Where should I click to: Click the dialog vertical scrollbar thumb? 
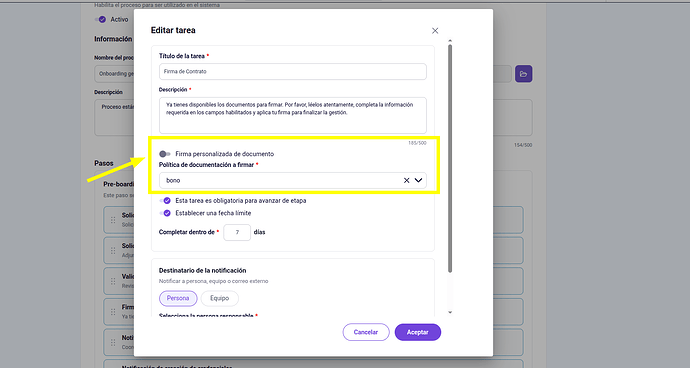pos(450,158)
